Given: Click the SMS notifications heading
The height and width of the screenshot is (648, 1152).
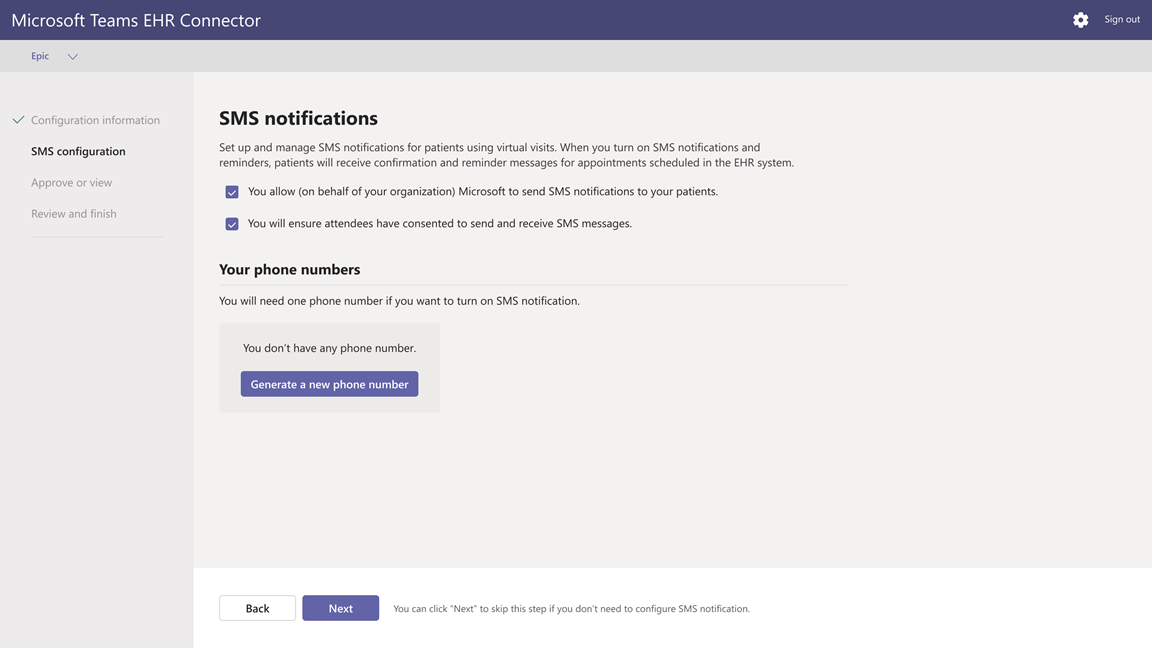Looking at the screenshot, I should coord(298,118).
